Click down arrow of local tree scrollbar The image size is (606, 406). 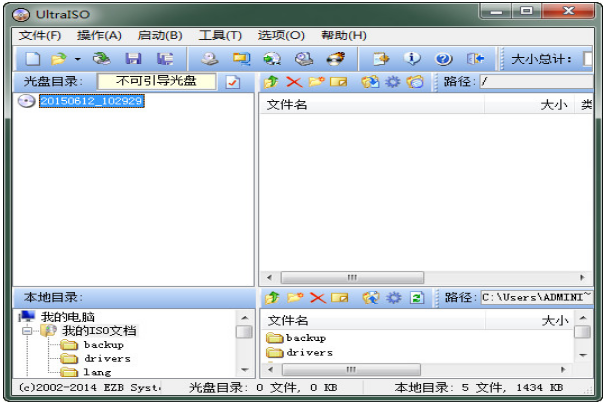(245, 370)
